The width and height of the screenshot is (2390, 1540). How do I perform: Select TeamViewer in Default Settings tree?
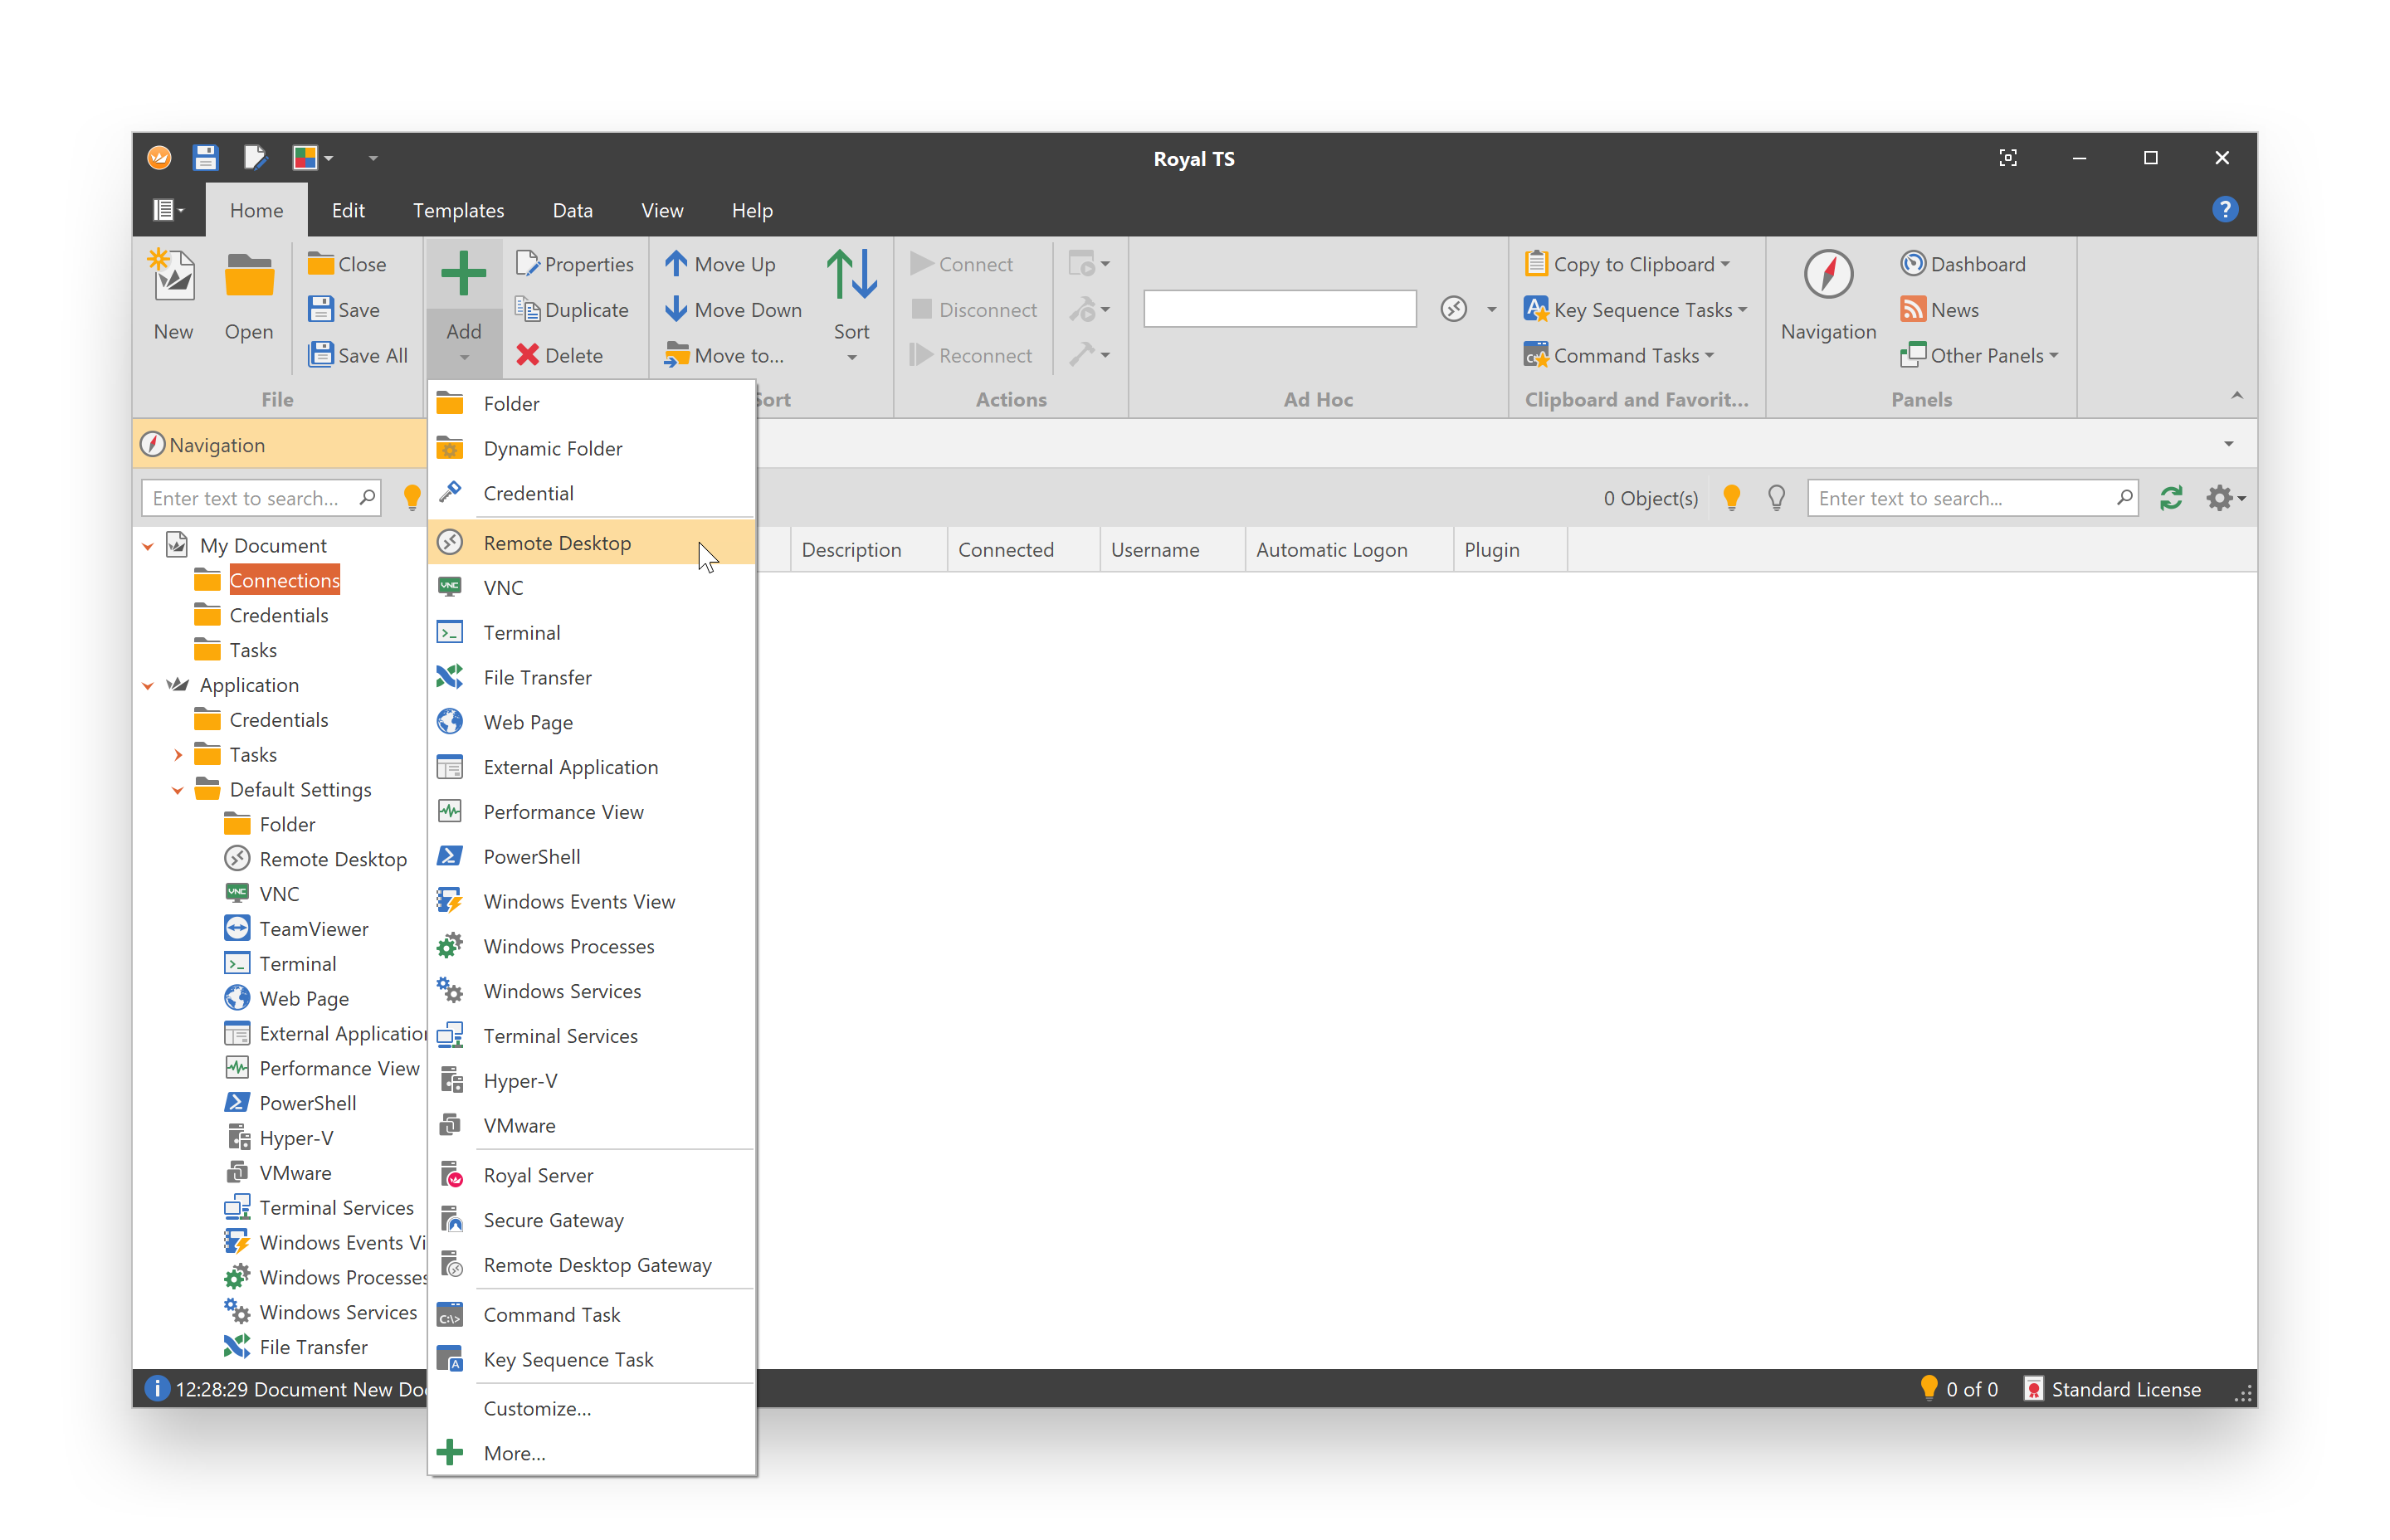313,929
